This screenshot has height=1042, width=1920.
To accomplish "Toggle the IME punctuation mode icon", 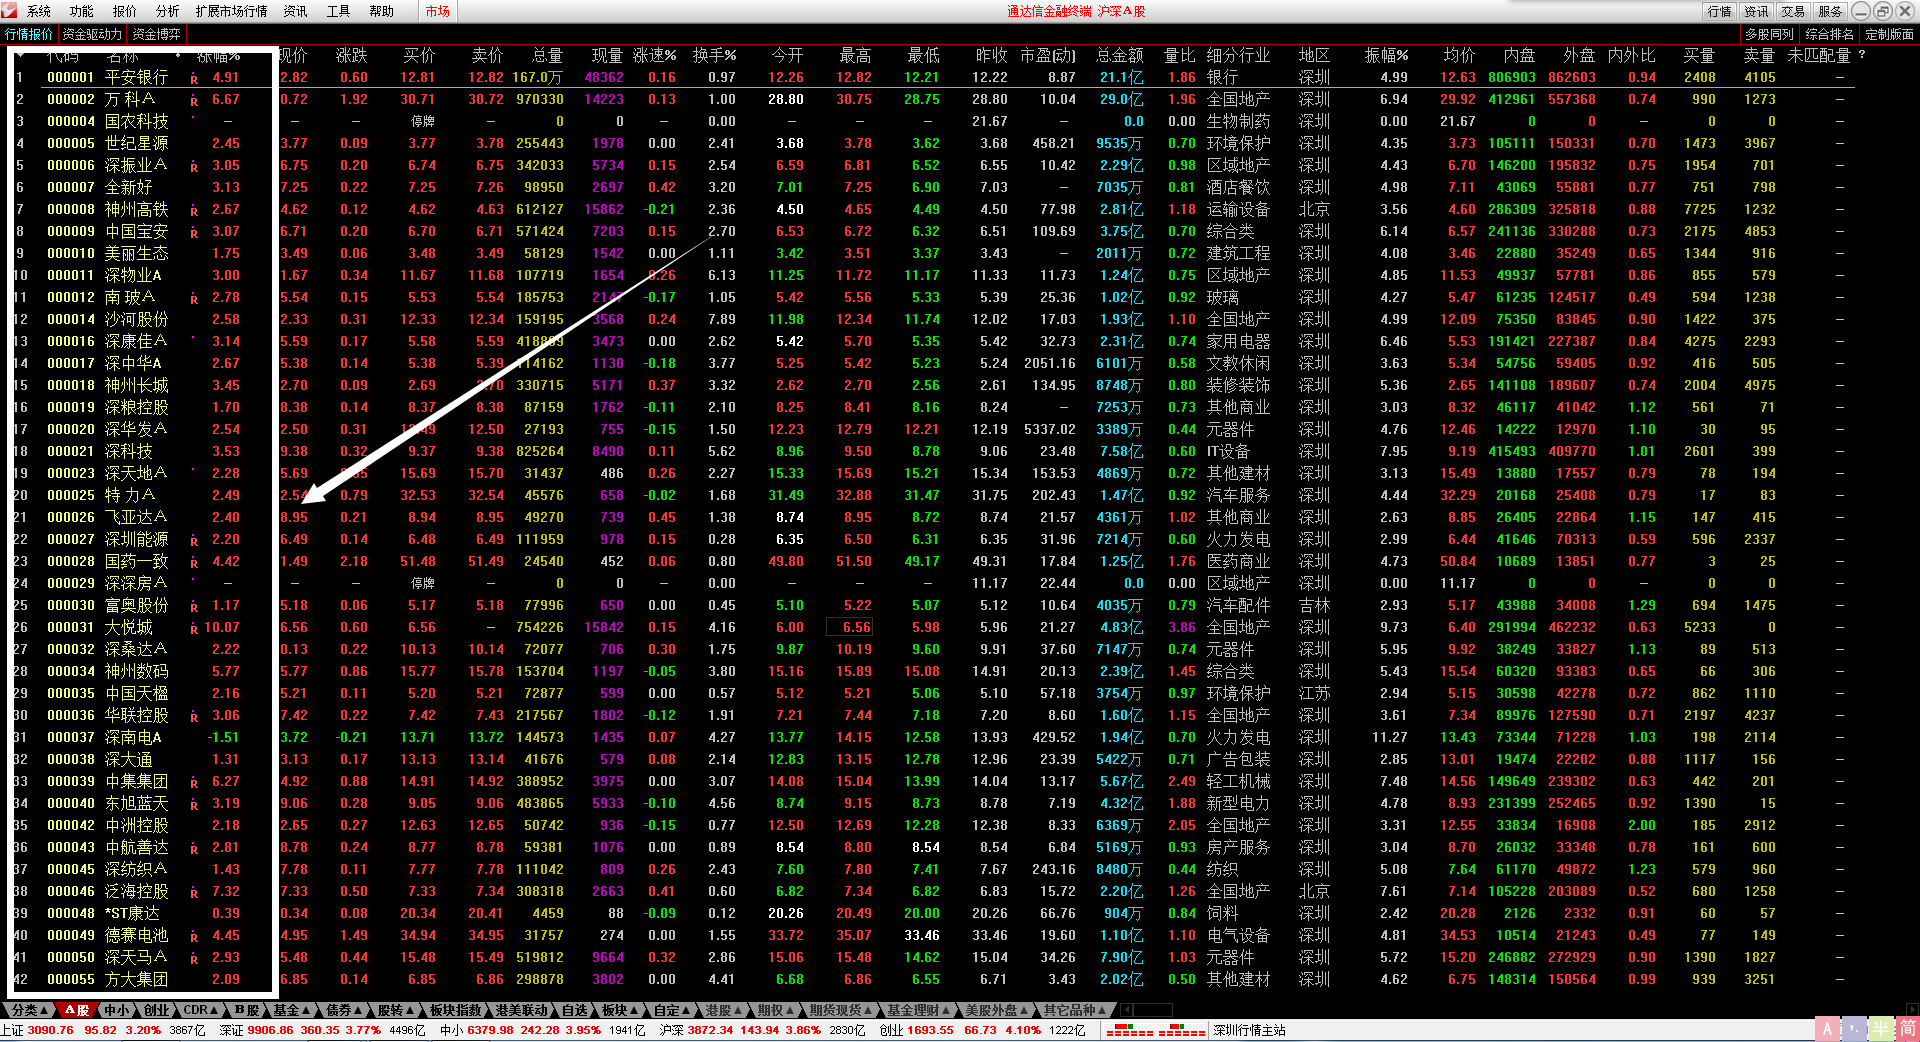I will tap(1855, 1029).
